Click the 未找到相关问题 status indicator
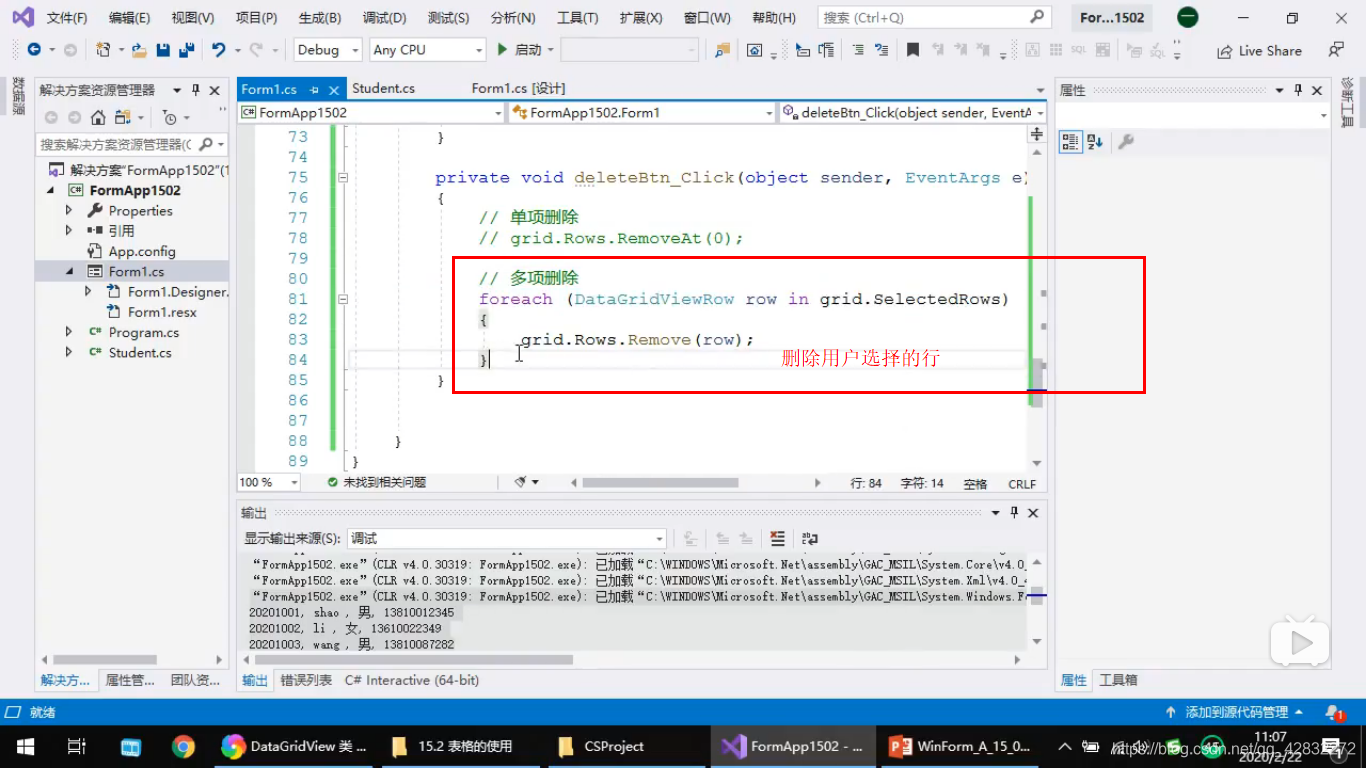The image size is (1366, 768). point(377,482)
